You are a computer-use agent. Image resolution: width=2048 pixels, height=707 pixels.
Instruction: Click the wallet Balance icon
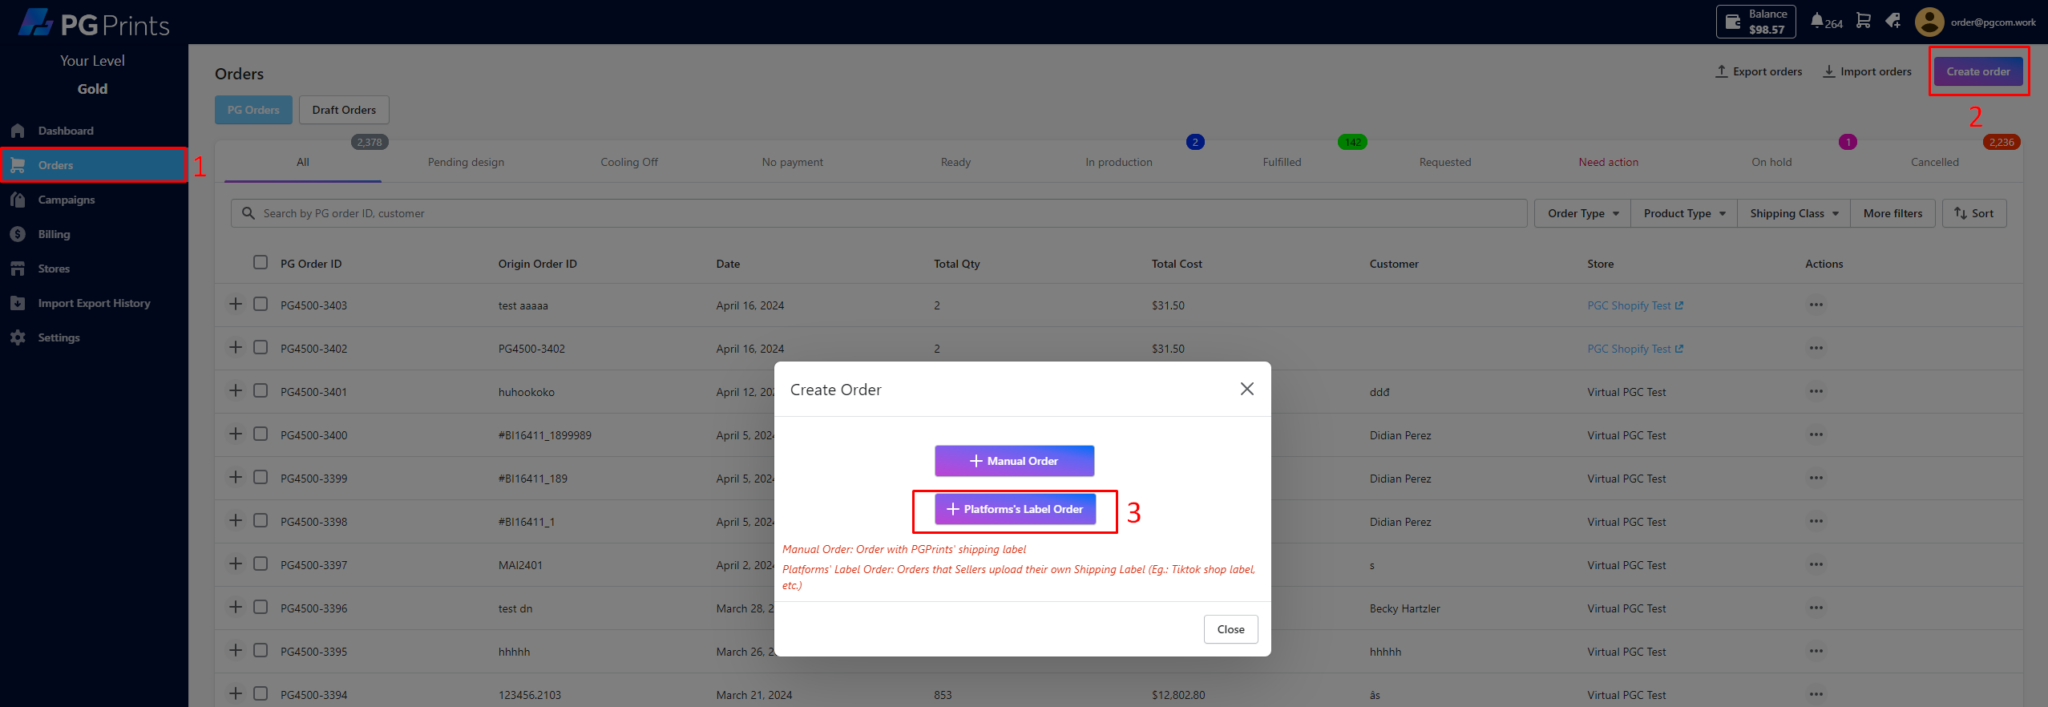[x=1734, y=22]
